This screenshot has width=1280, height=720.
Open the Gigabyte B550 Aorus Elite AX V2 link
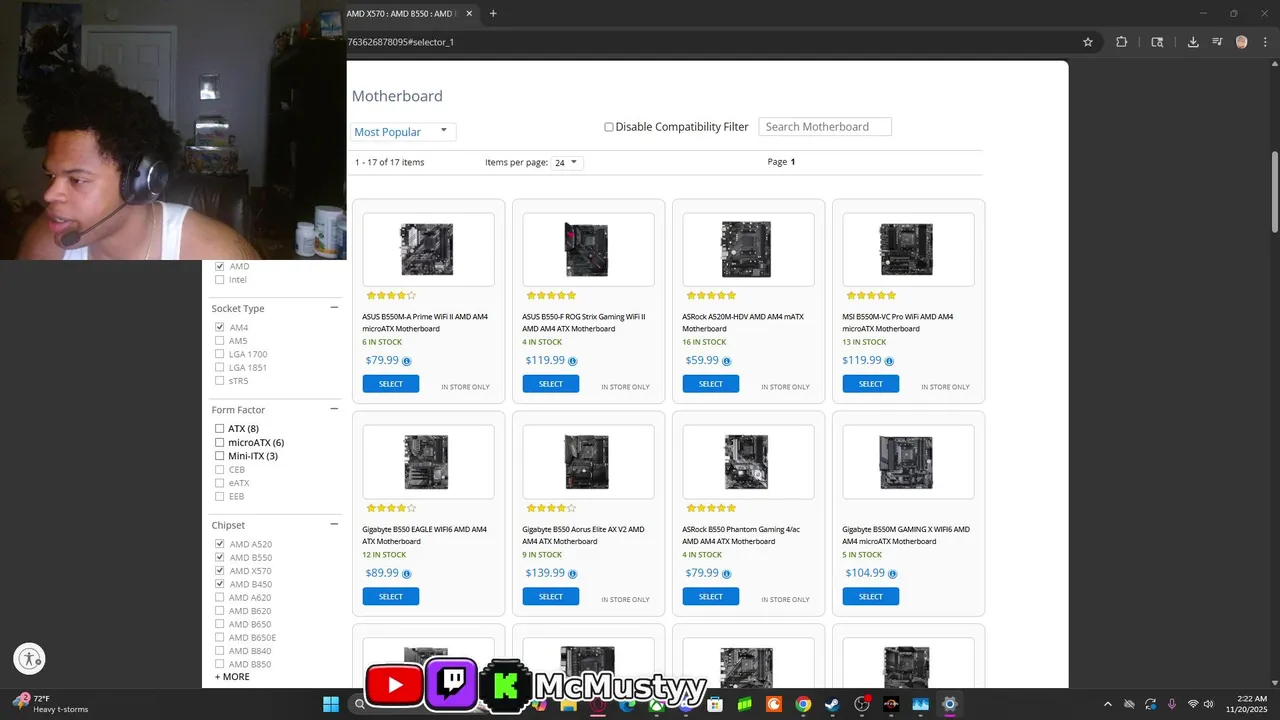583,535
